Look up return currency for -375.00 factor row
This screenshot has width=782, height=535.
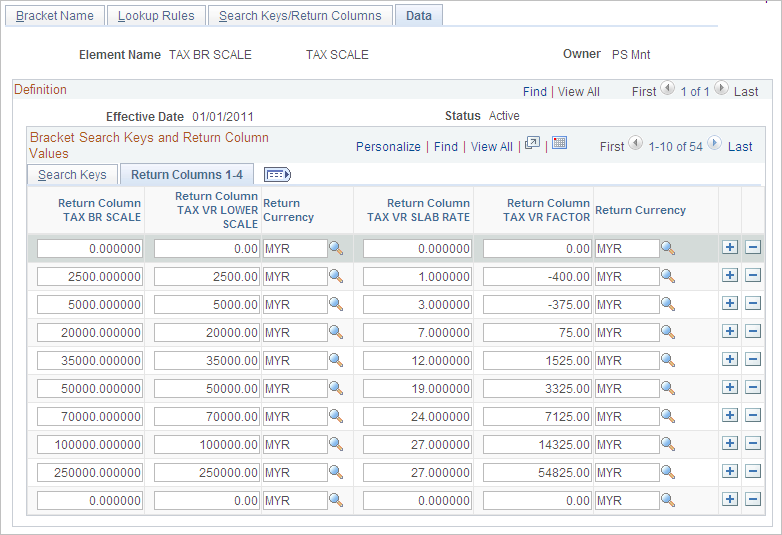click(668, 304)
